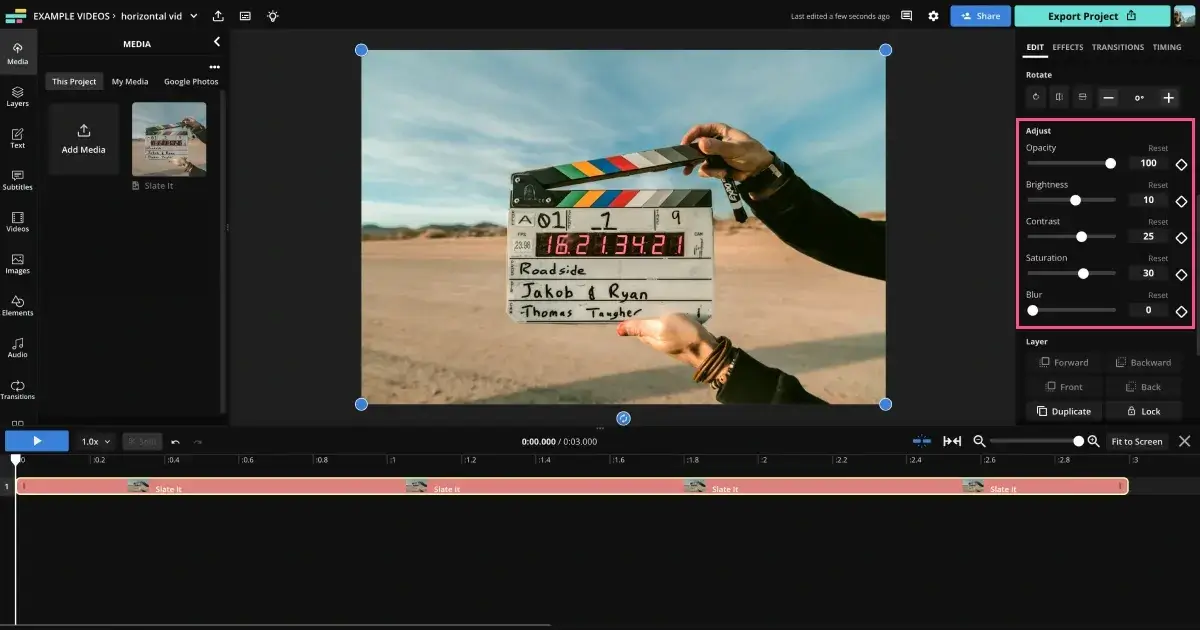
Task: Select the Slate It clip thumbnail
Action: [168, 138]
